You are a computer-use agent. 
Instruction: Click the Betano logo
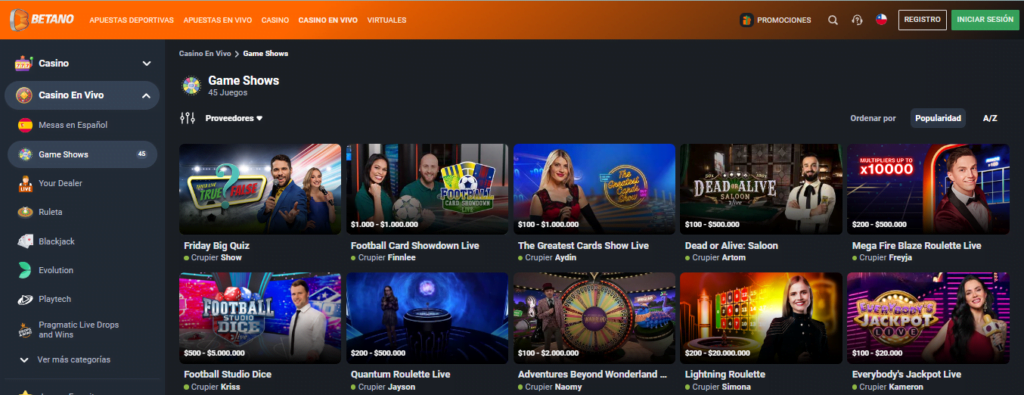coord(42,20)
